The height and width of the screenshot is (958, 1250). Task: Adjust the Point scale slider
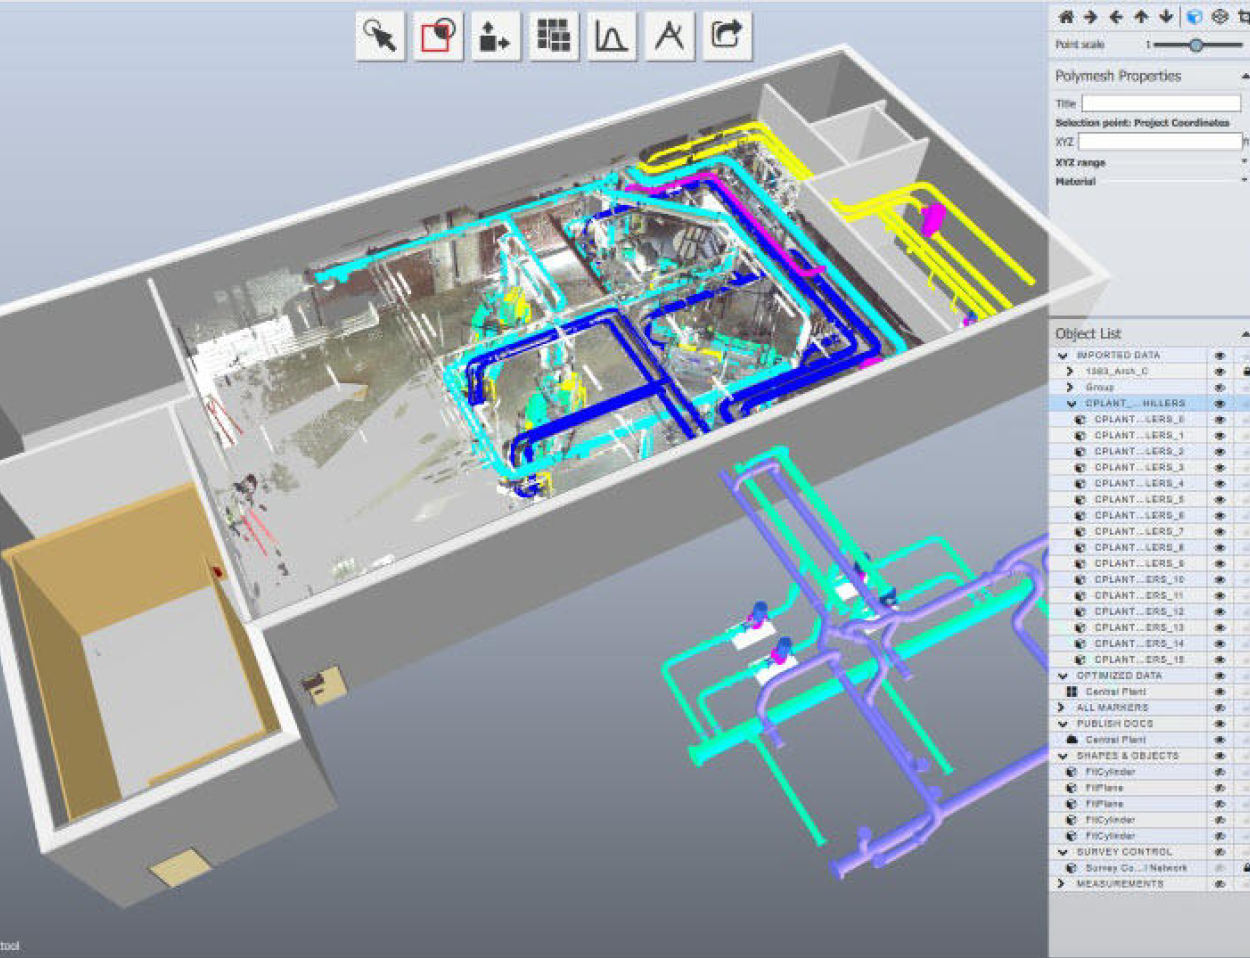pos(1196,44)
